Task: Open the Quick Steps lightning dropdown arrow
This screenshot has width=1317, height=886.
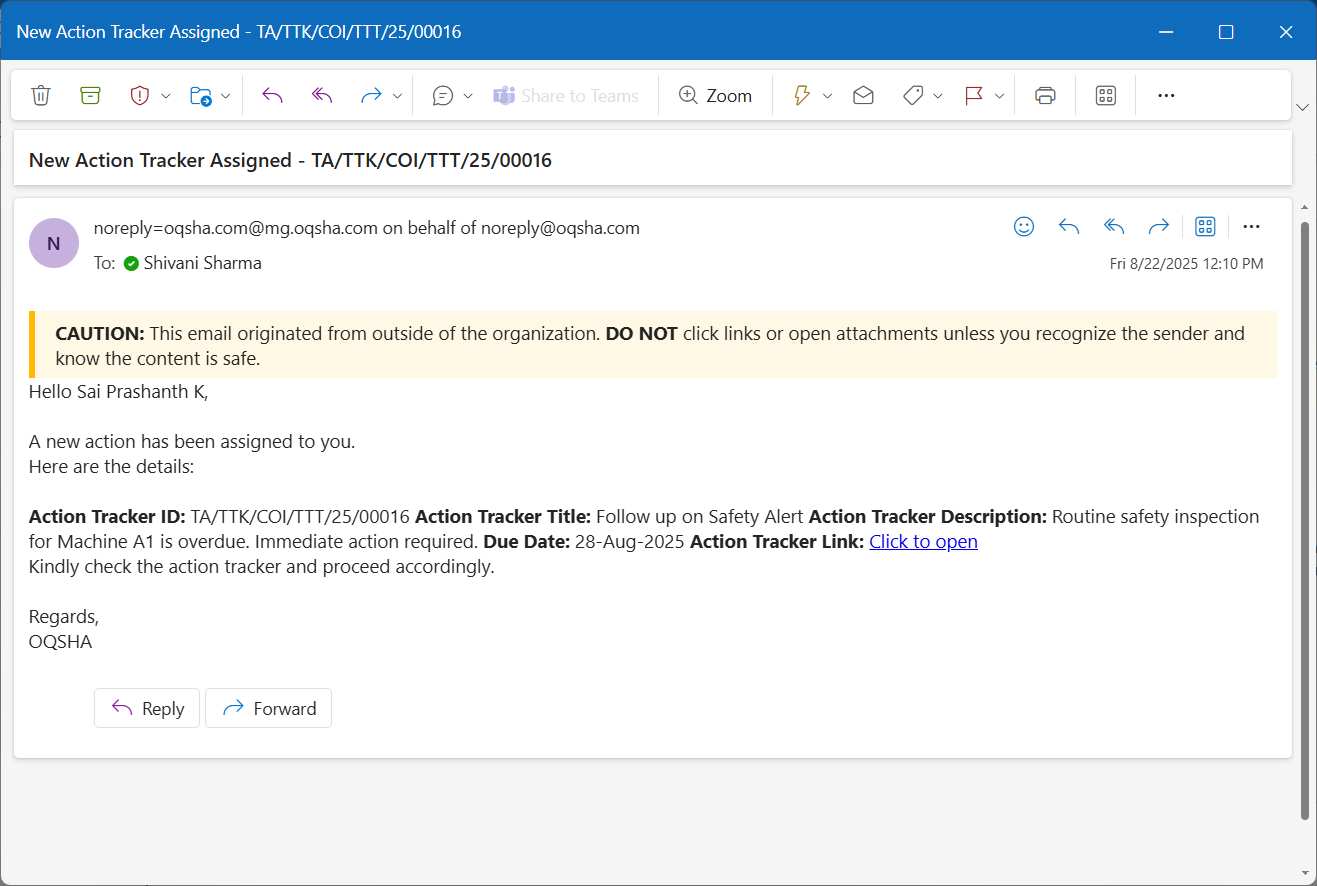Action: [828, 96]
